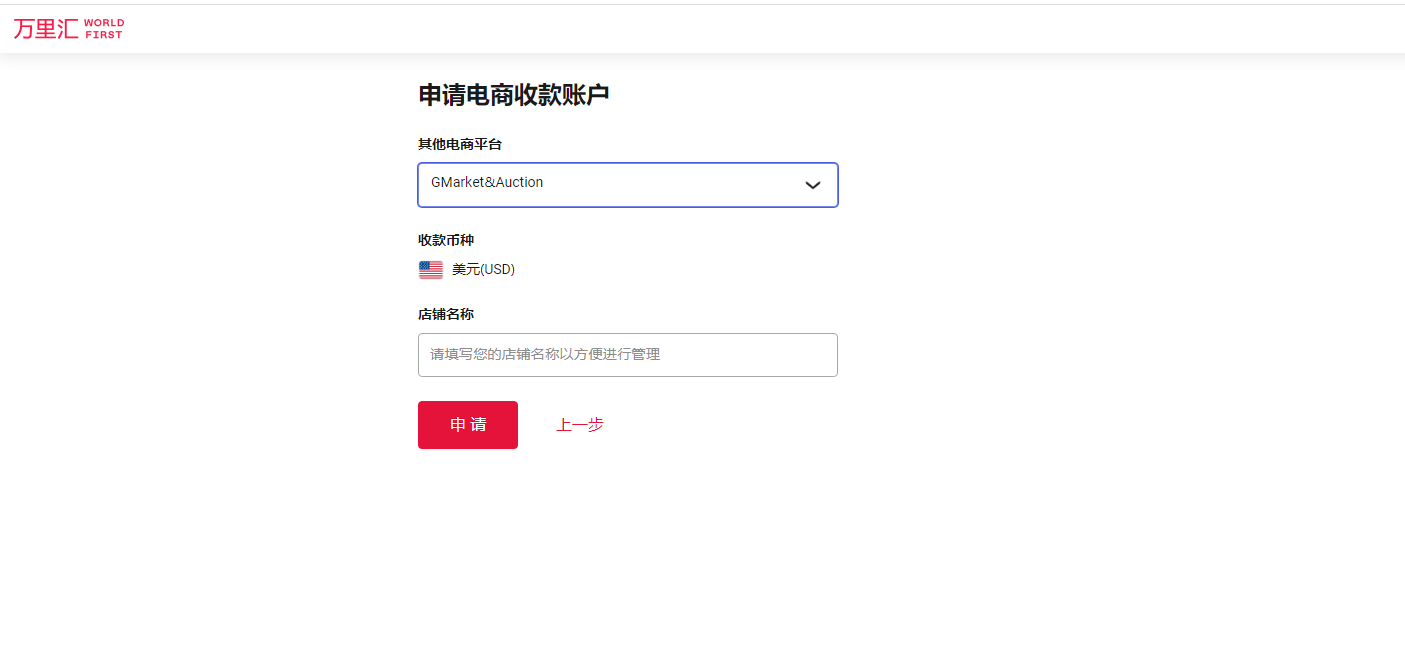Viewport: 1405px width, 663px height.
Task: Focus the store name input field
Action: click(627, 355)
